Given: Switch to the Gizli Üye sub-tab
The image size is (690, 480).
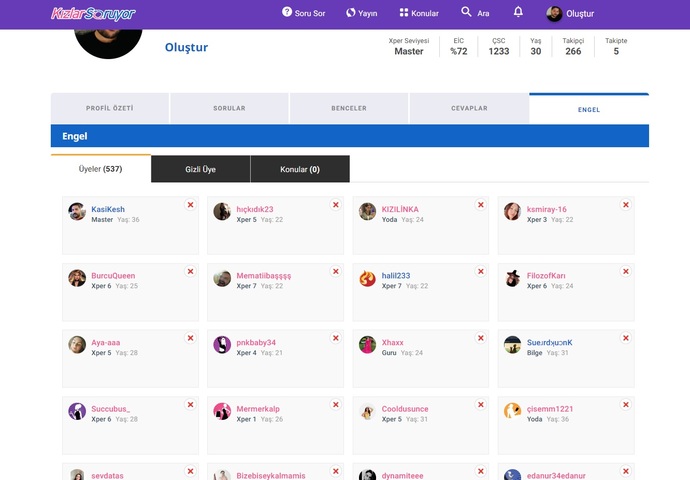Looking at the screenshot, I should (201, 169).
